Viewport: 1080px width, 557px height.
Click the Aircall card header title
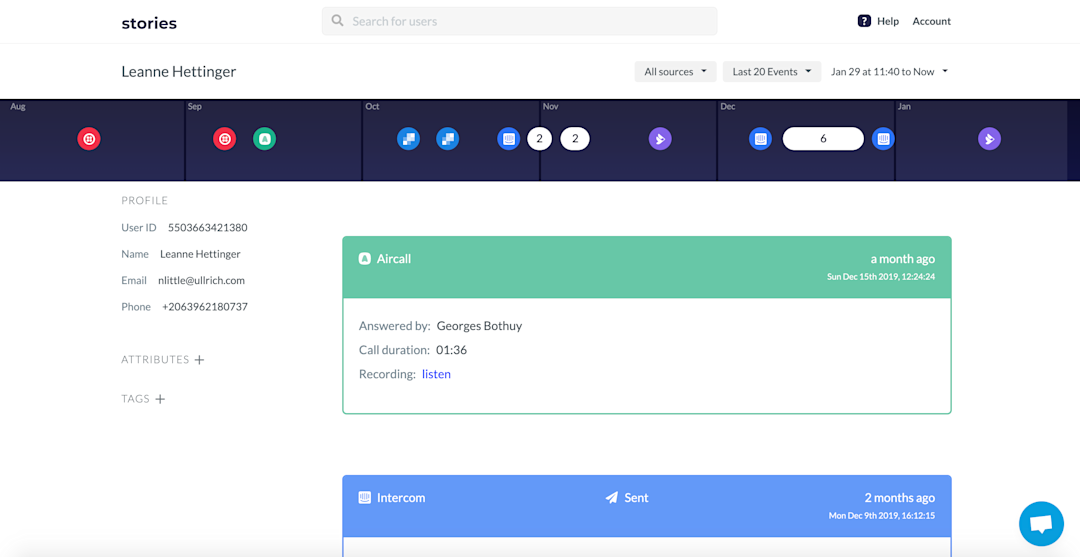(394, 259)
